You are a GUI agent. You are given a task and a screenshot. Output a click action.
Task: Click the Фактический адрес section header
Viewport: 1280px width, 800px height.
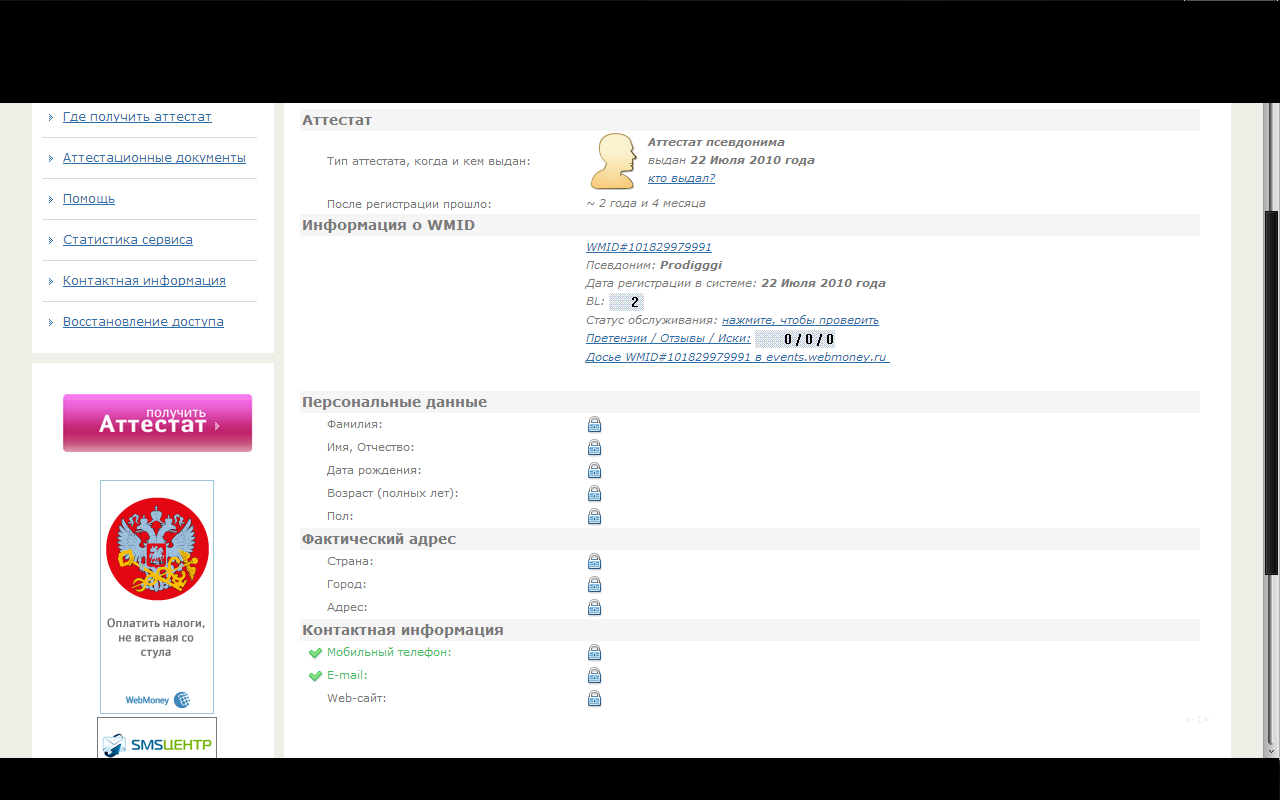click(379, 539)
